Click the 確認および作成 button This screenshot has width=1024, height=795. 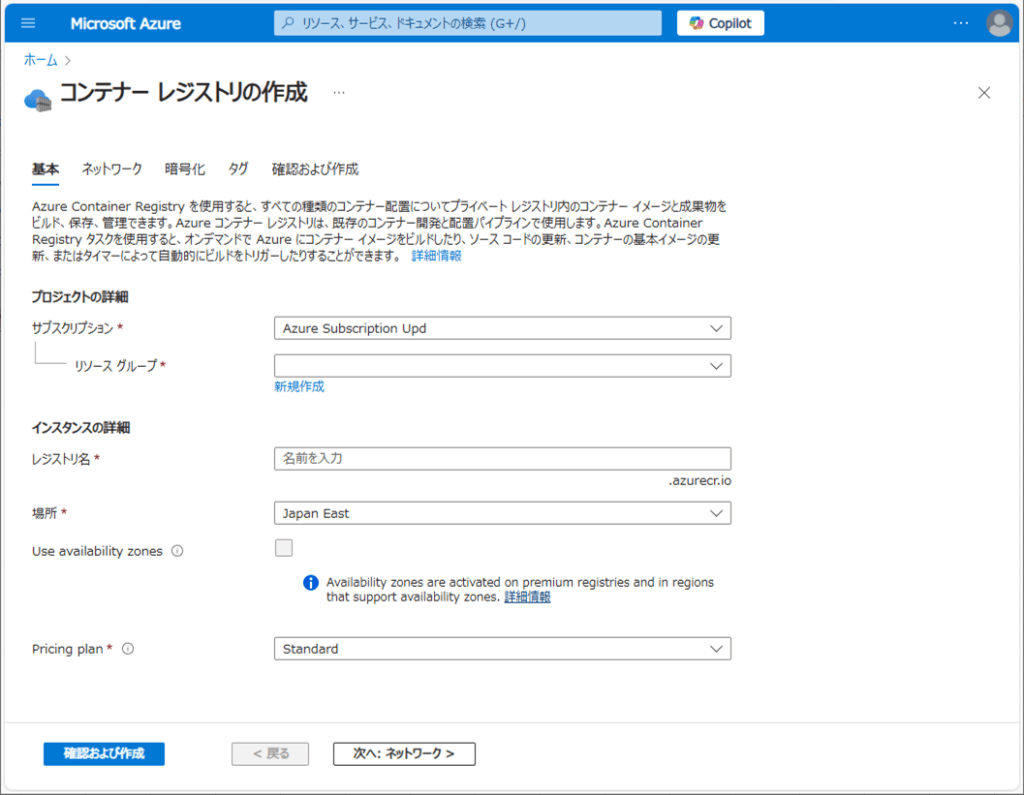[103, 753]
